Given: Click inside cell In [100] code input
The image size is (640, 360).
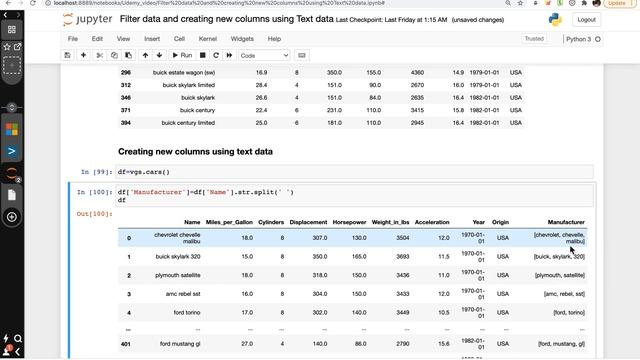Looking at the screenshot, I should pyautogui.click(x=354, y=196).
